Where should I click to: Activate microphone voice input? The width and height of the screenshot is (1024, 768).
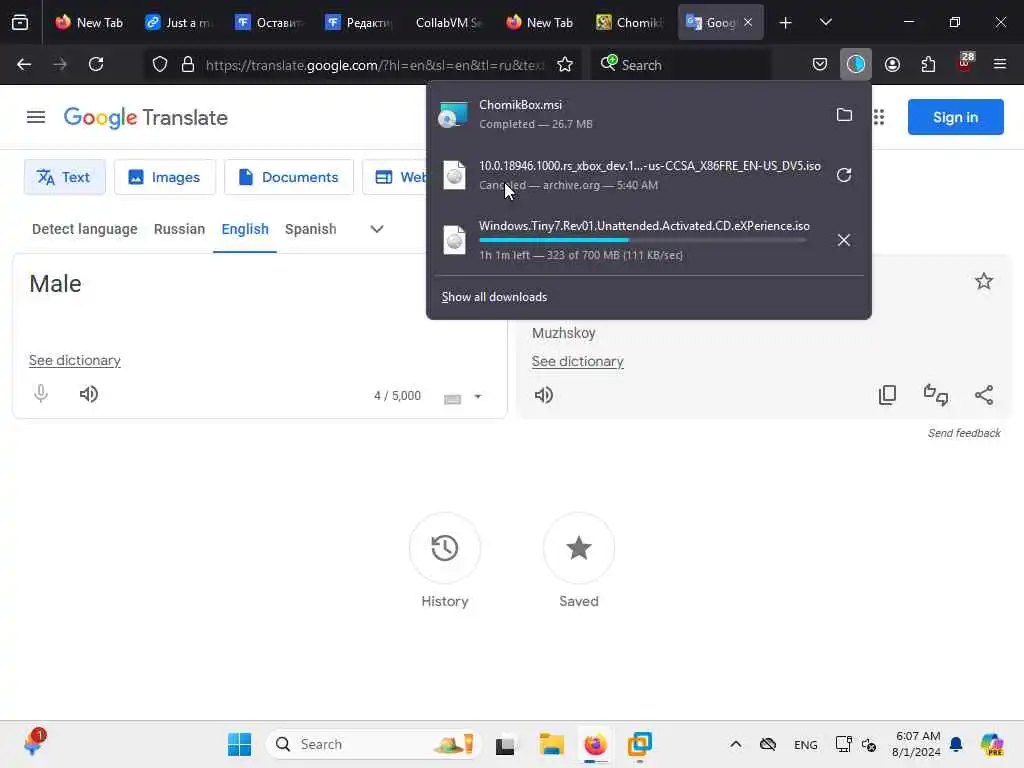[41, 394]
